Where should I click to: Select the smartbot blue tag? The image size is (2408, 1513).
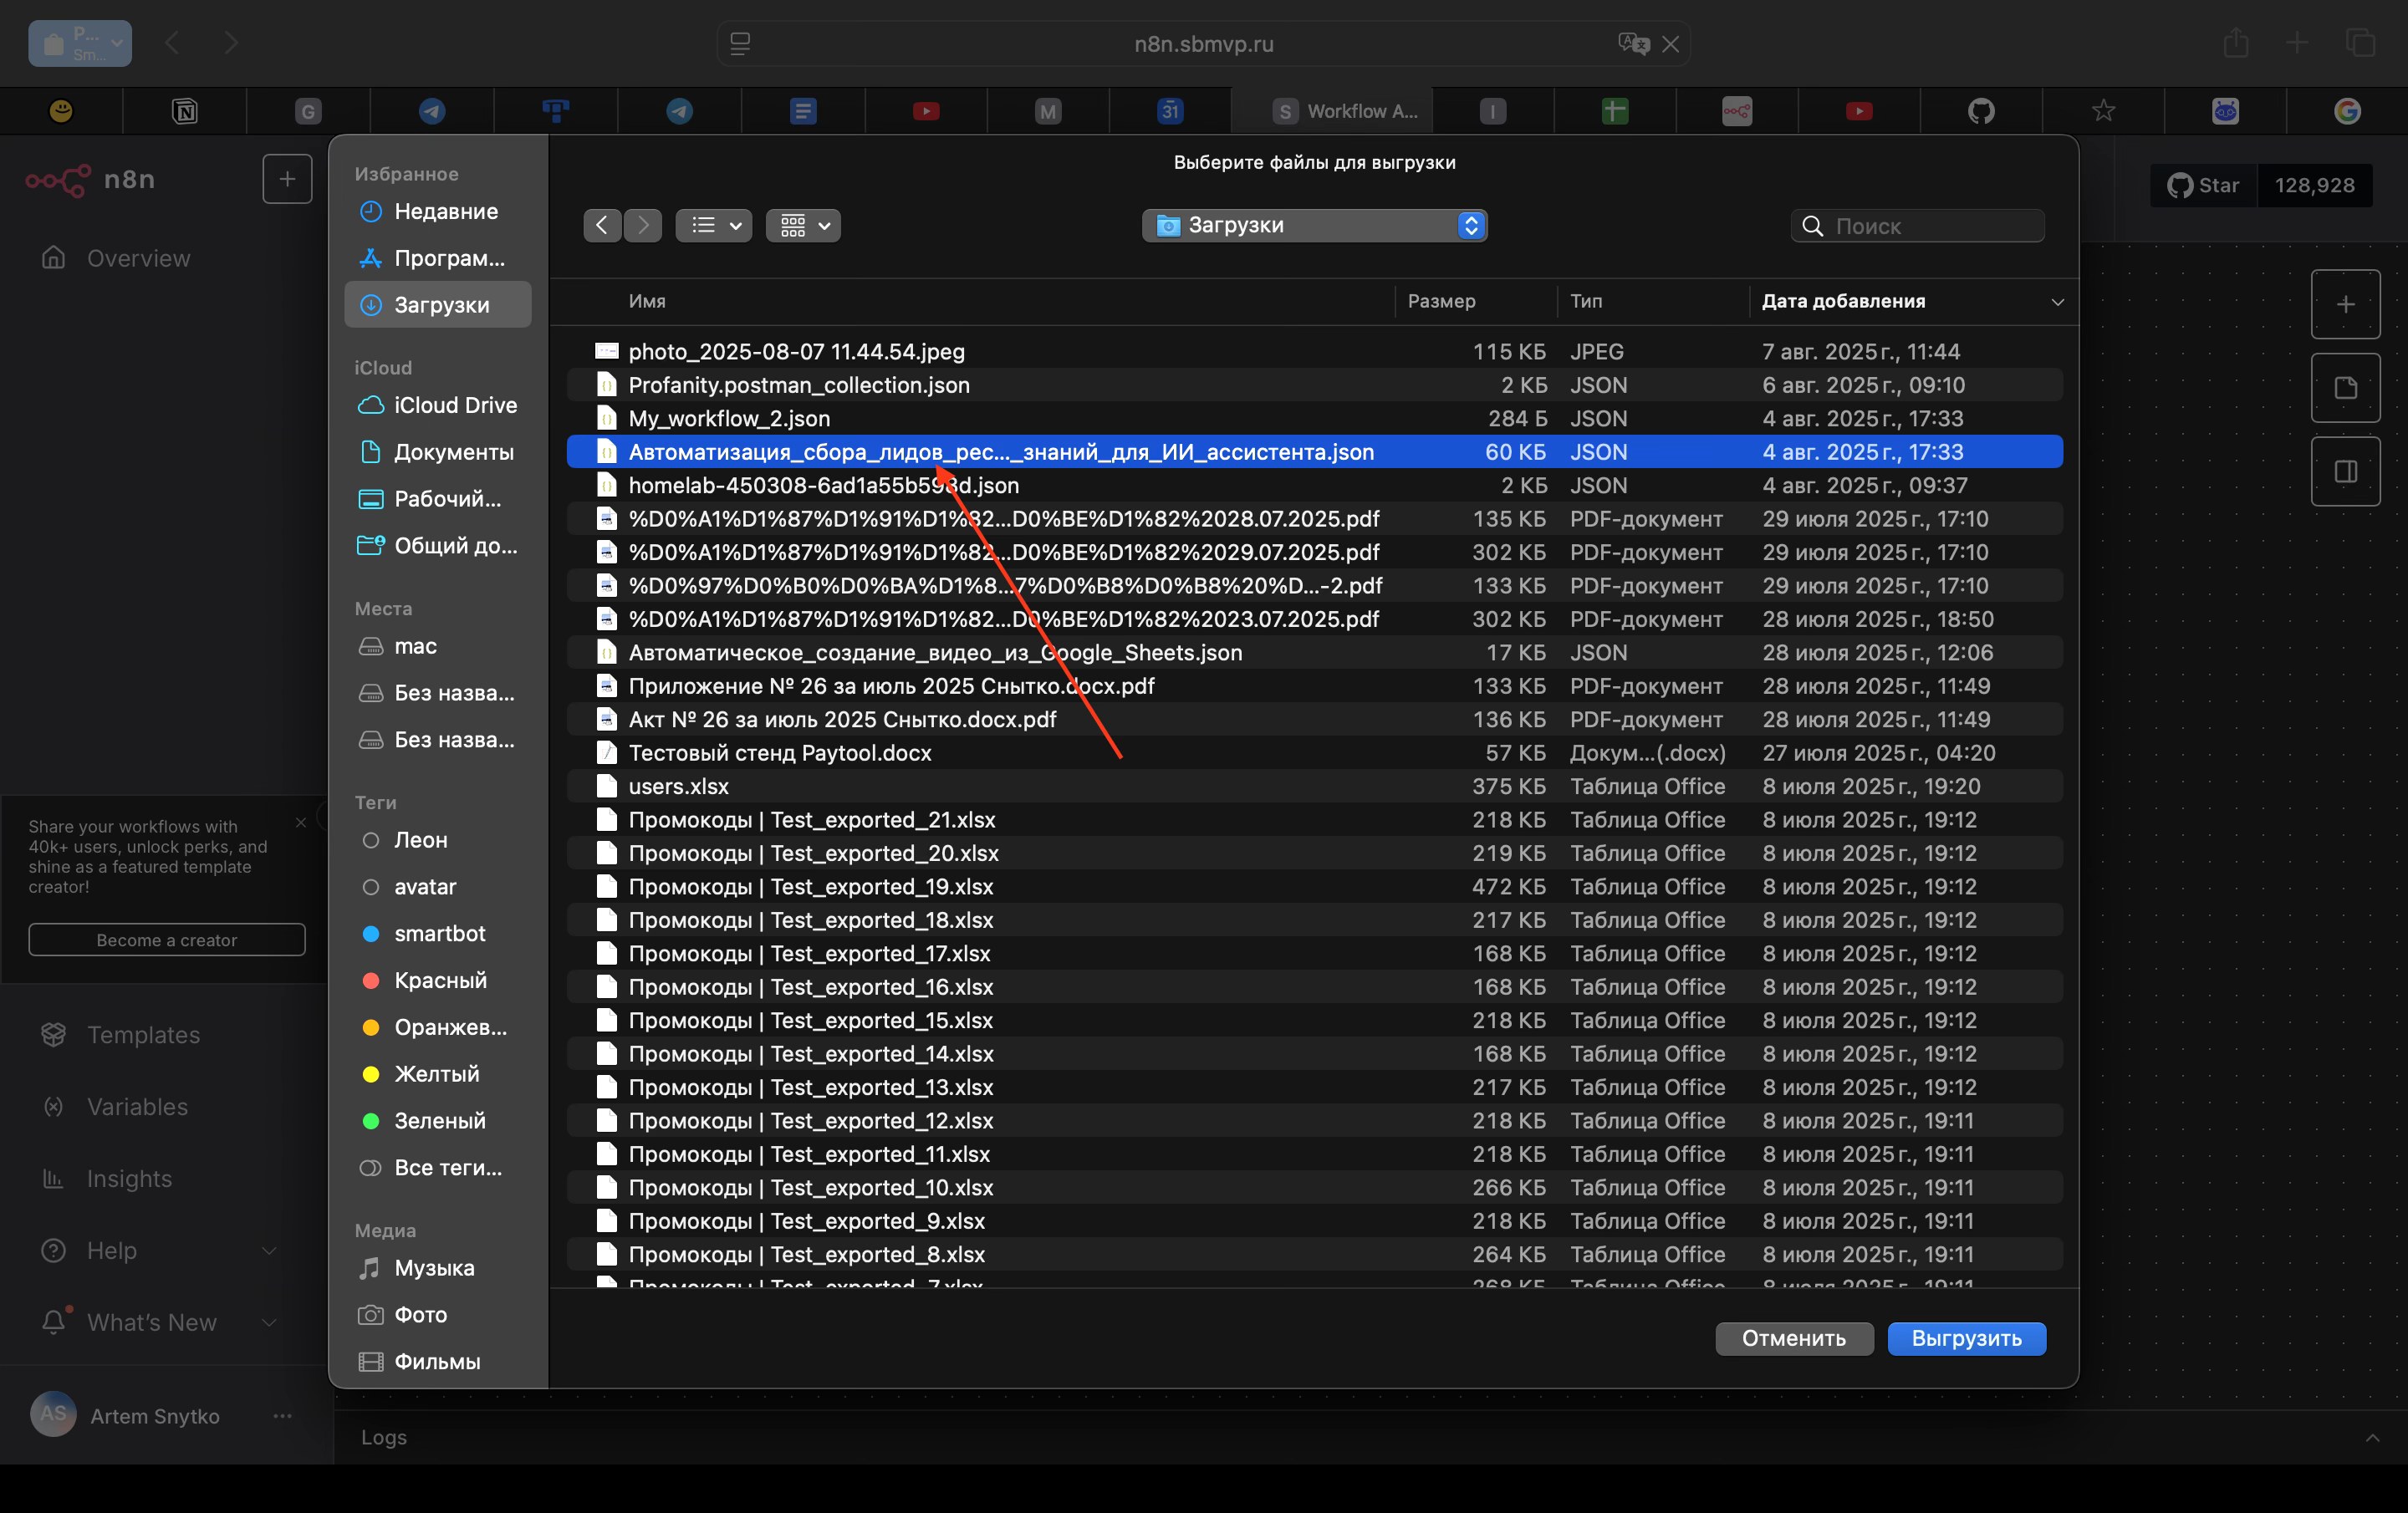[439, 933]
